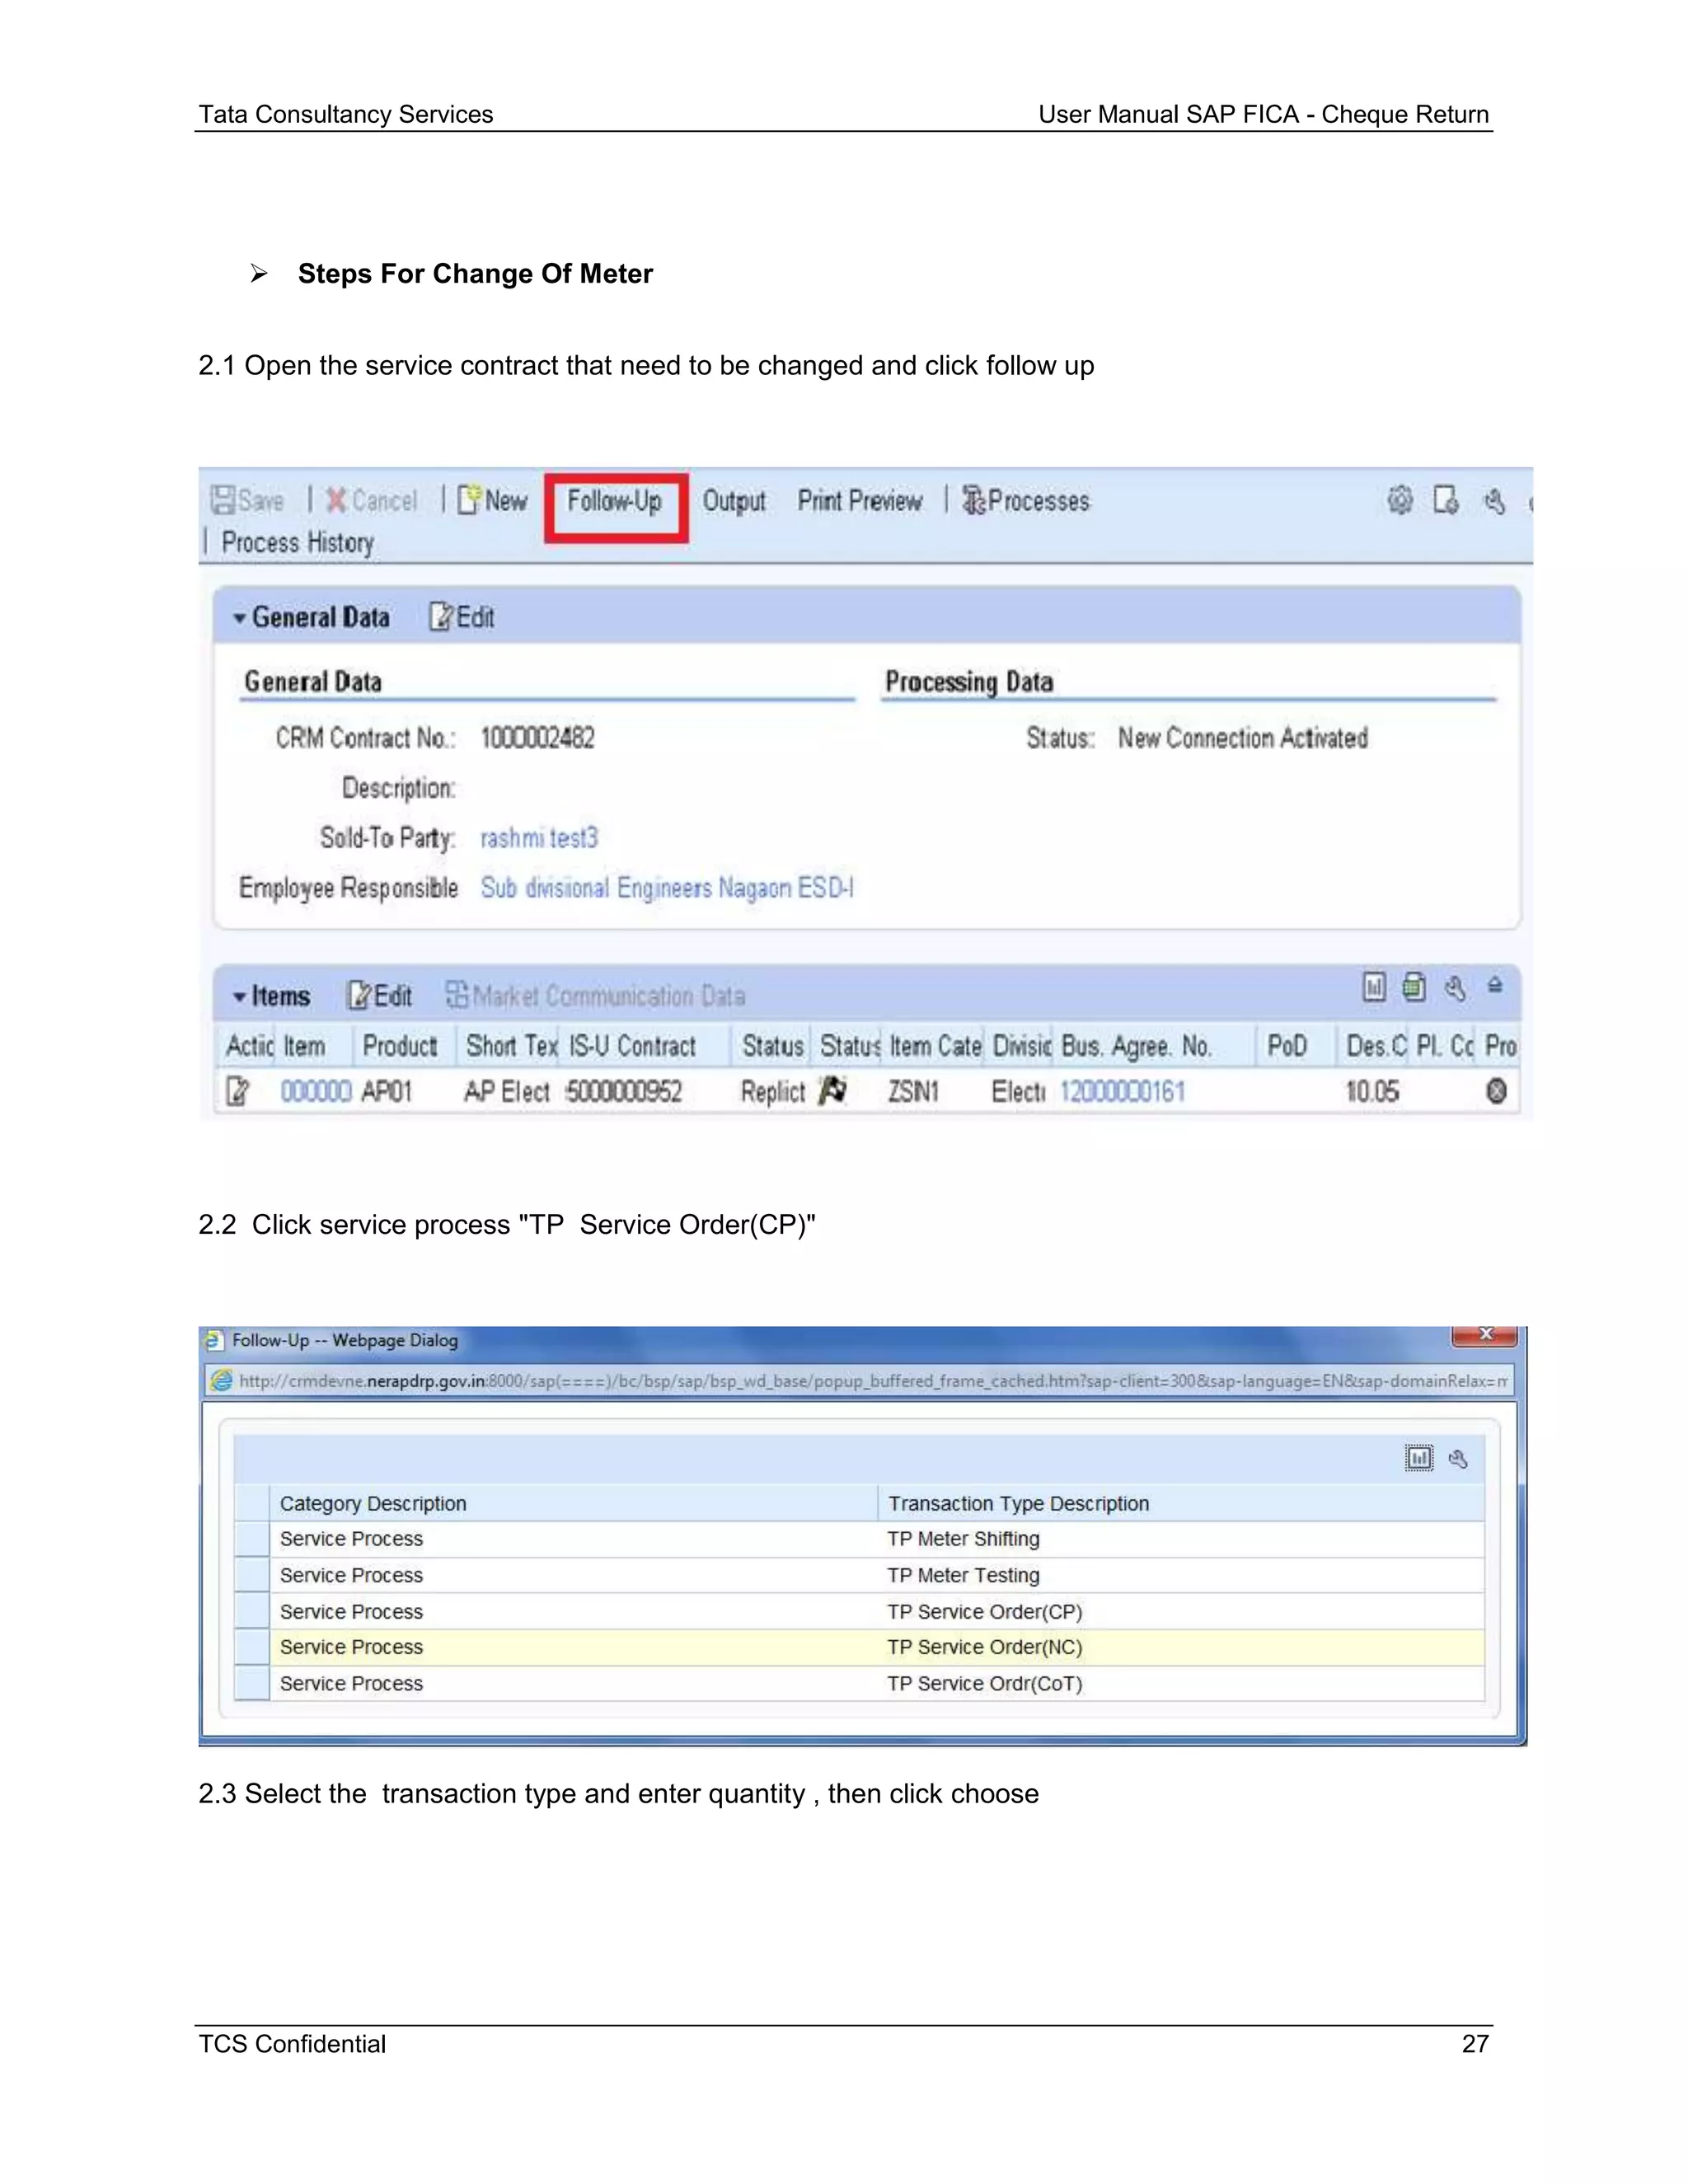Image resolution: width=1688 pixels, height=2184 pixels.
Task: Open Print Preview
Action: point(859,501)
